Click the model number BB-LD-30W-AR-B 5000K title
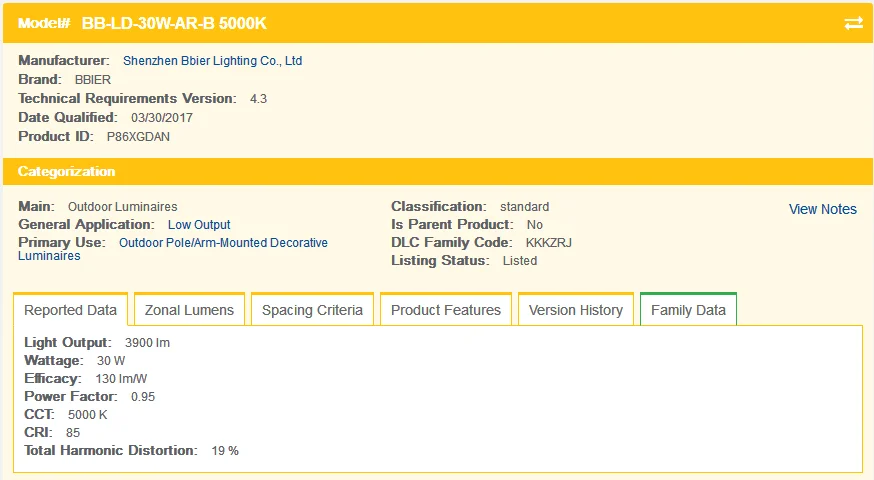874x480 pixels. (174, 23)
